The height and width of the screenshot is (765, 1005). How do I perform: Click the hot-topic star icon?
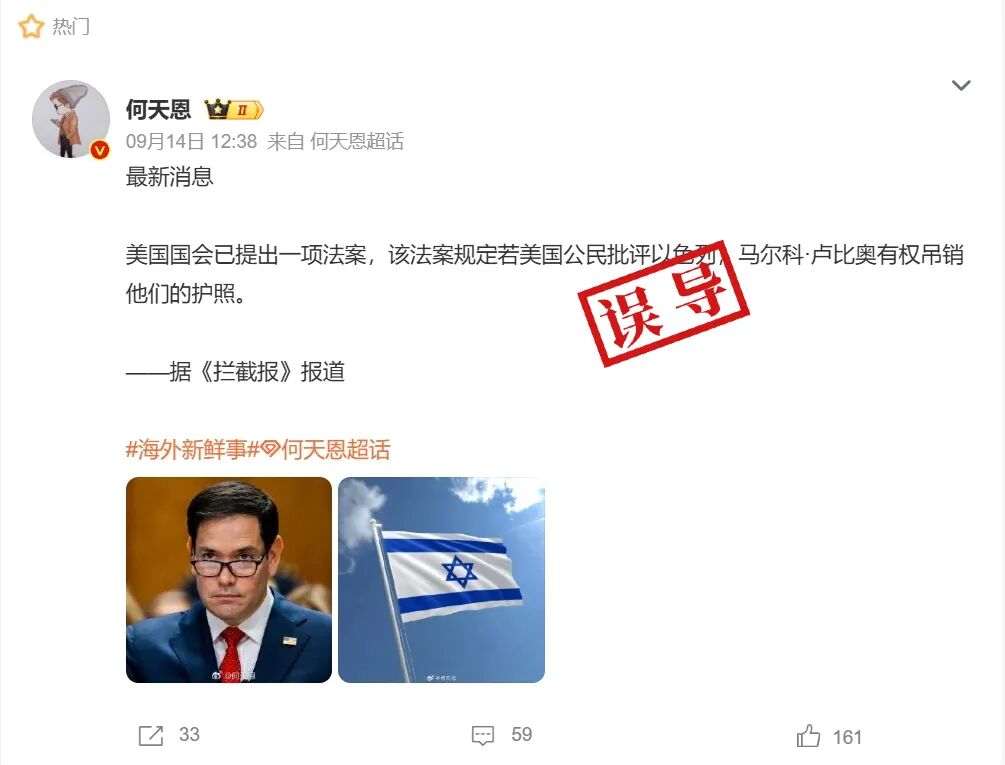31,26
